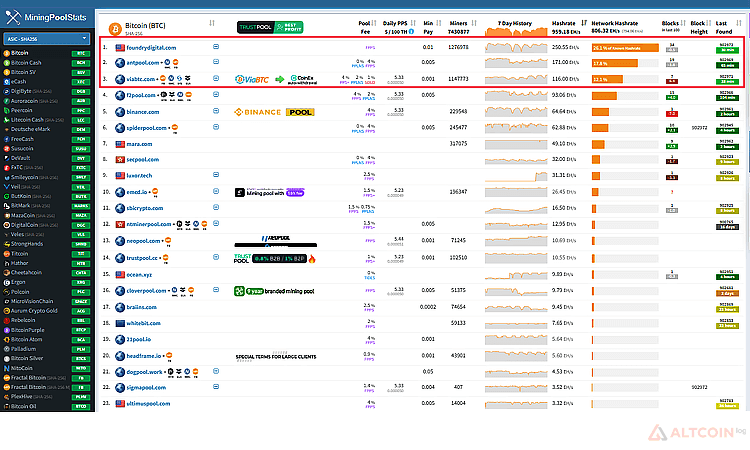The width and height of the screenshot is (750, 450).
Task: Open the spiderpool.com pool link
Action: [146, 128]
